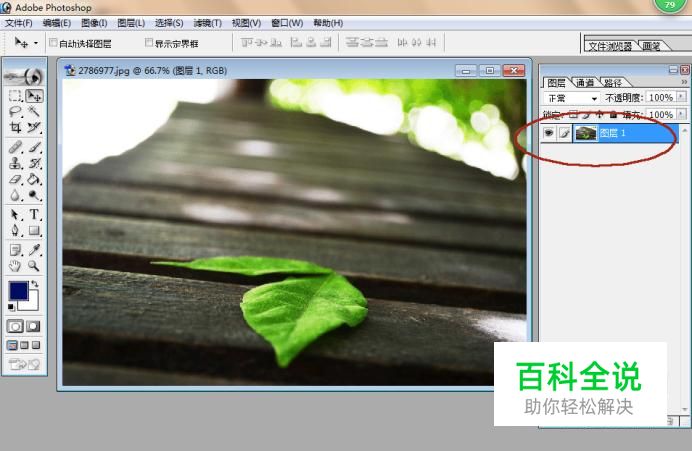Image resolution: width=692 pixels, height=451 pixels.
Task: Switch to the 路径 tab
Action: pos(613,83)
